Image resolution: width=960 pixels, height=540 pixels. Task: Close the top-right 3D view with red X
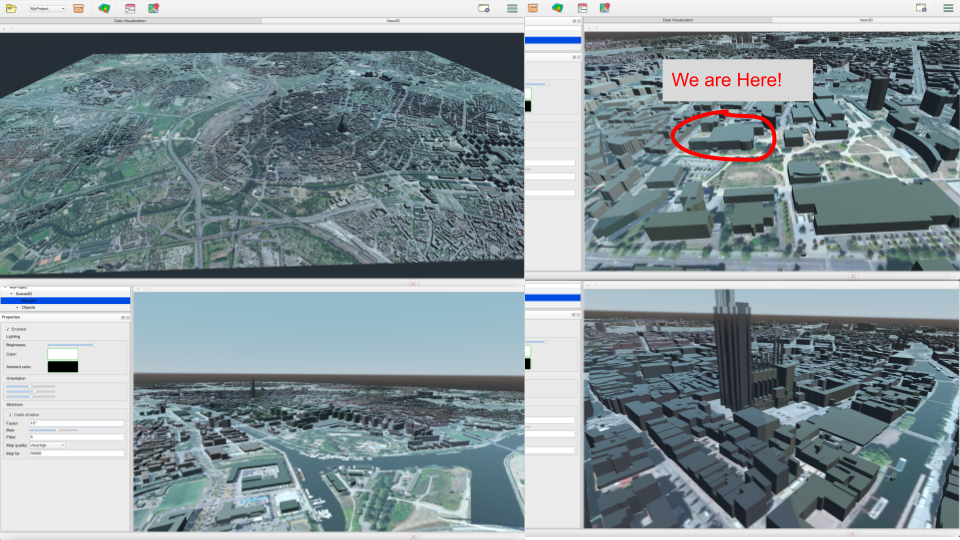click(x=853, y=276)
